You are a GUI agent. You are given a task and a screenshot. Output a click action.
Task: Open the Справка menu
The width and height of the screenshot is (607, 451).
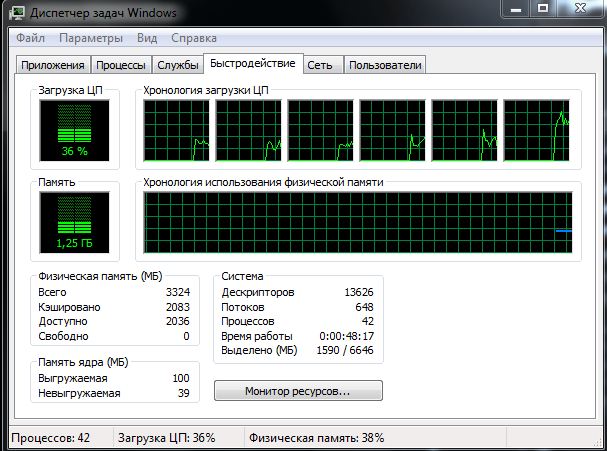[x=194, y=38]
